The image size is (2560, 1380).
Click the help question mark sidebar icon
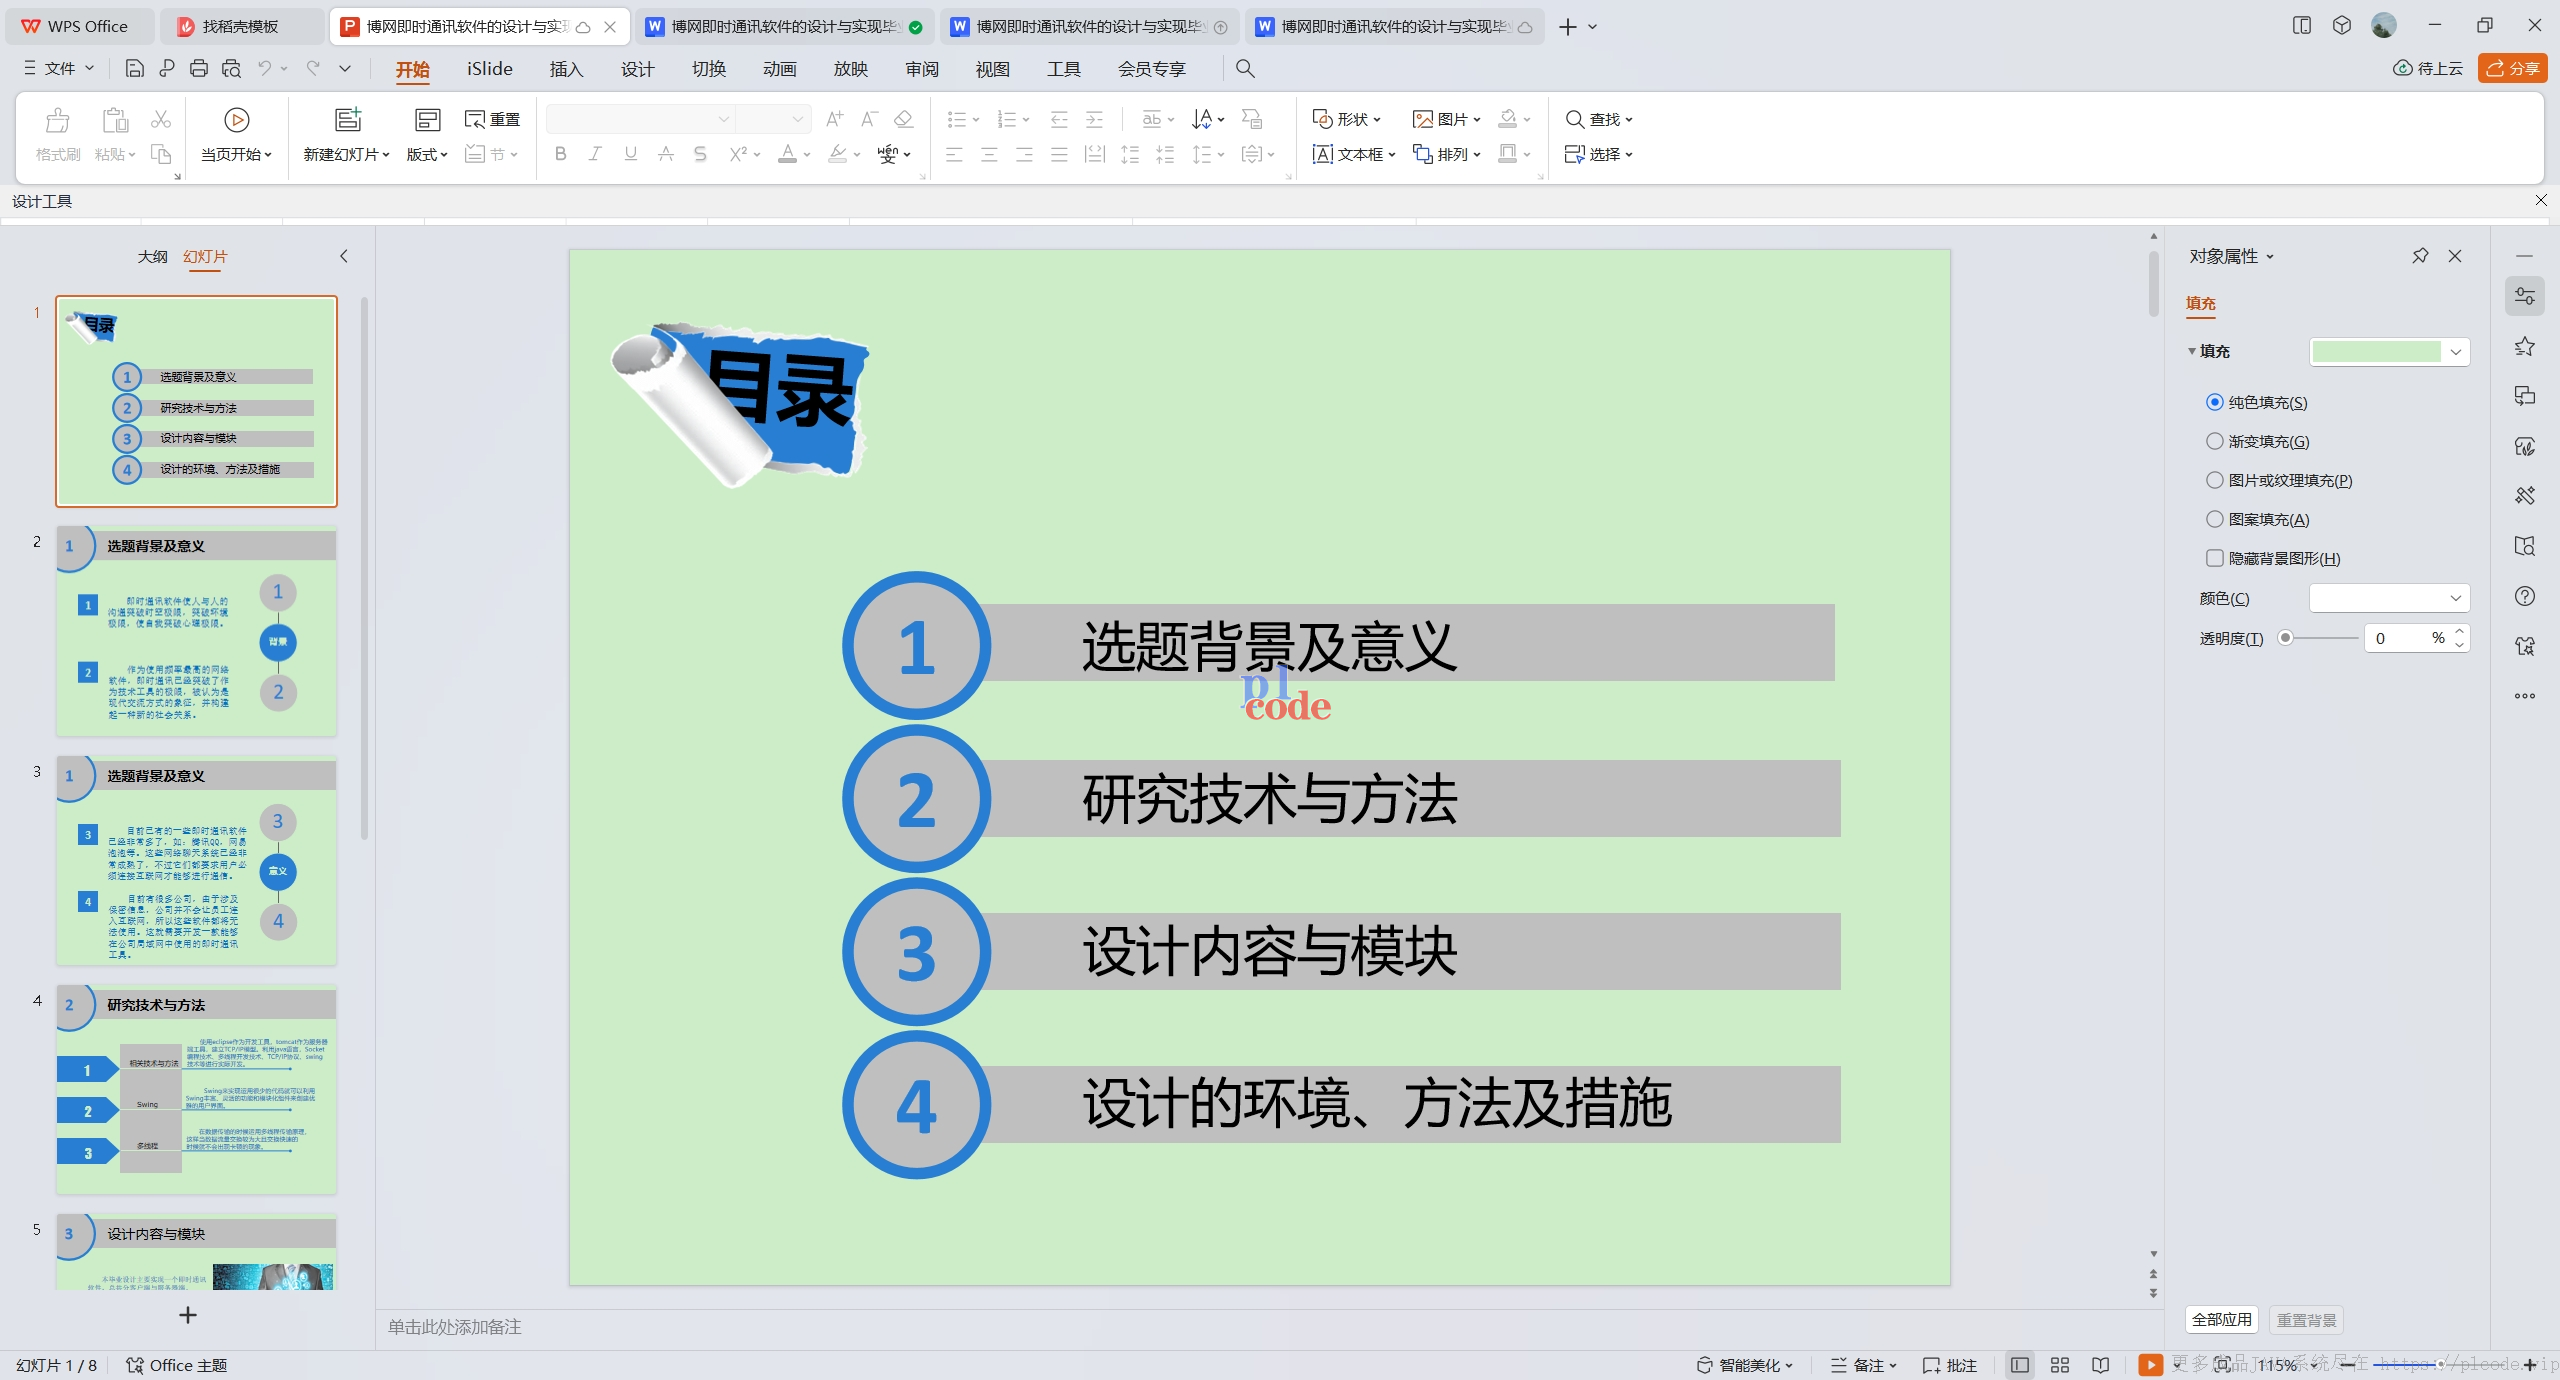tap(2525, 596)
